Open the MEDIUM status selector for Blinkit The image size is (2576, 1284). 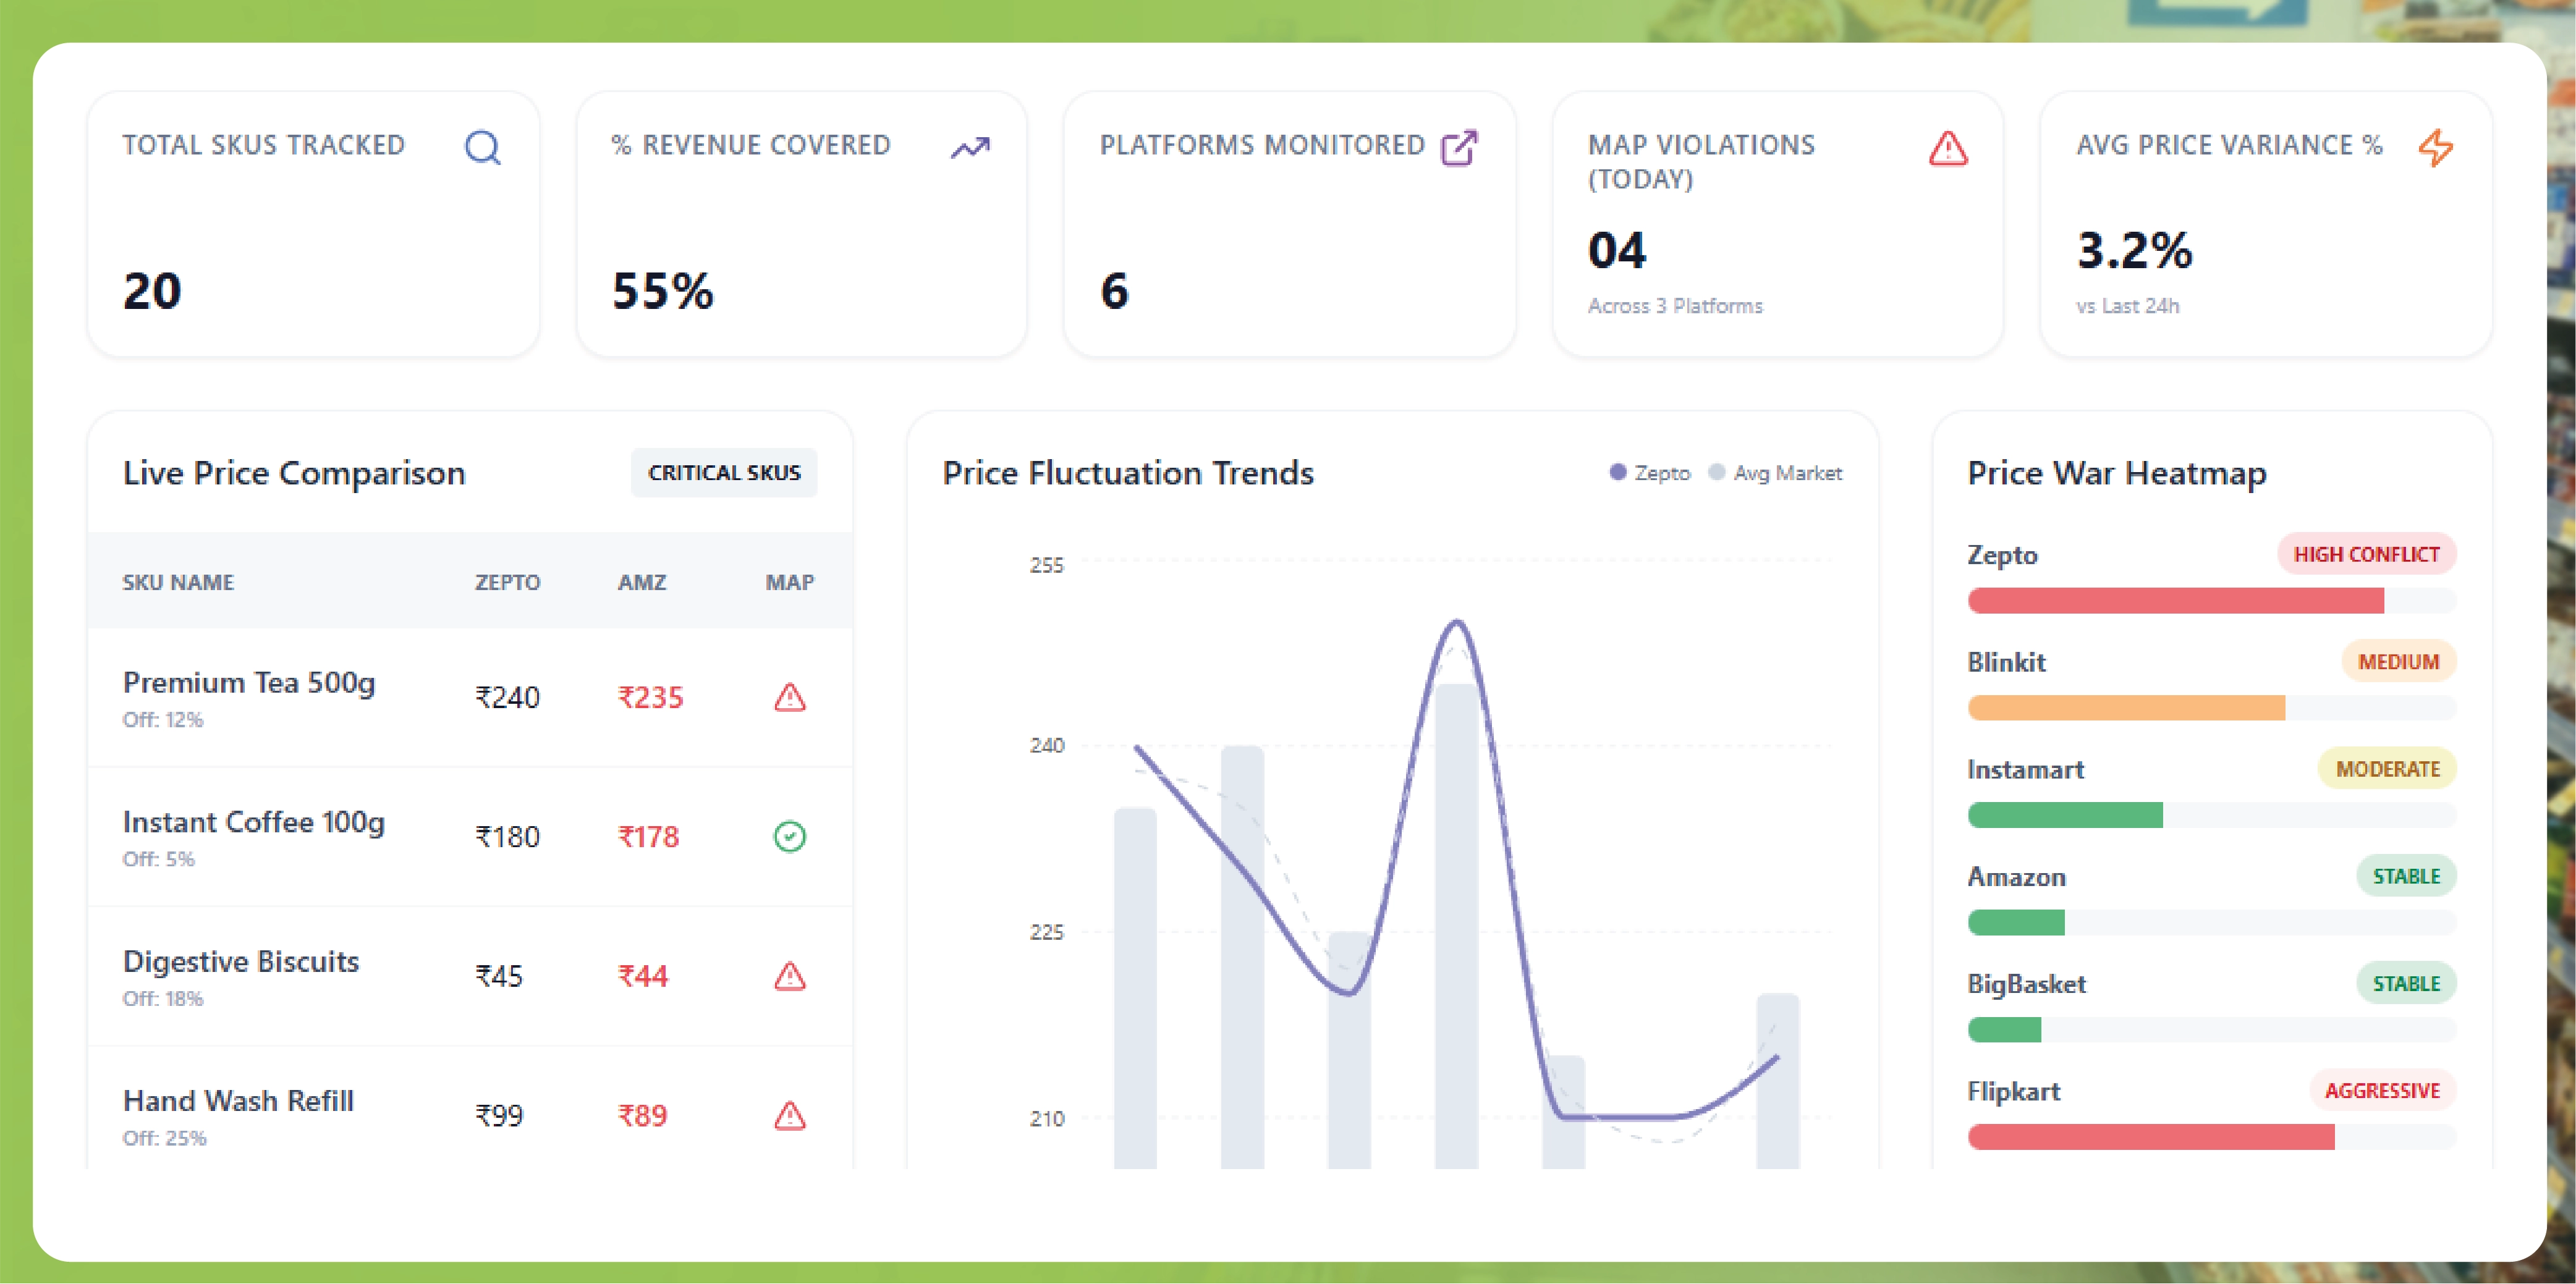[x=2400, y=662]
